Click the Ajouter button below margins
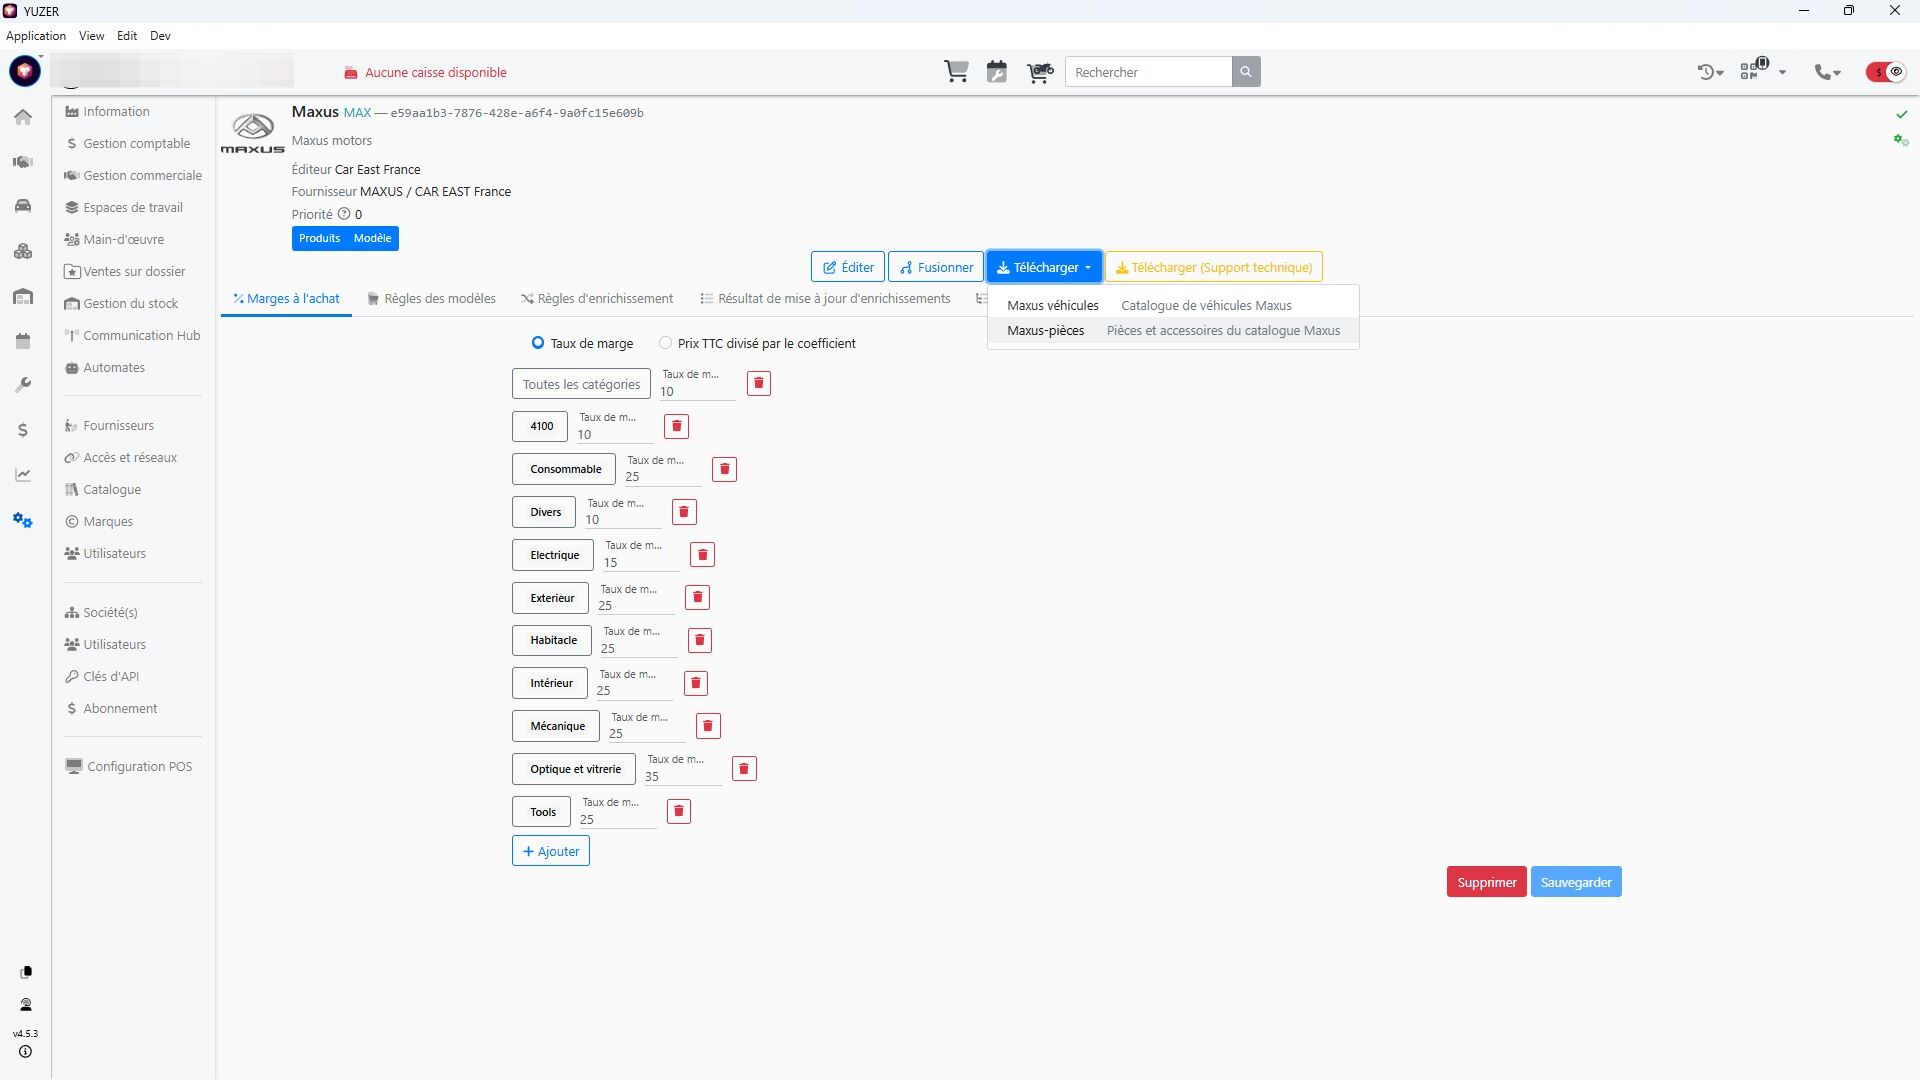 pyautogui.click(x=551, y=851)
